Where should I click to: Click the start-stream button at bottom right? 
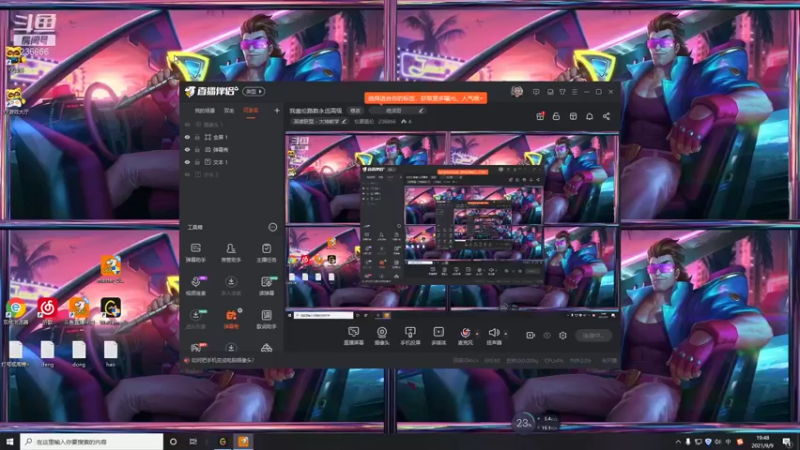[593, 336]
